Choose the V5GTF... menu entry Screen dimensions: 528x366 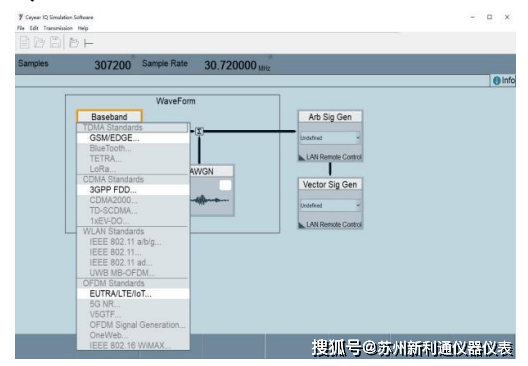tap(133, 314)
